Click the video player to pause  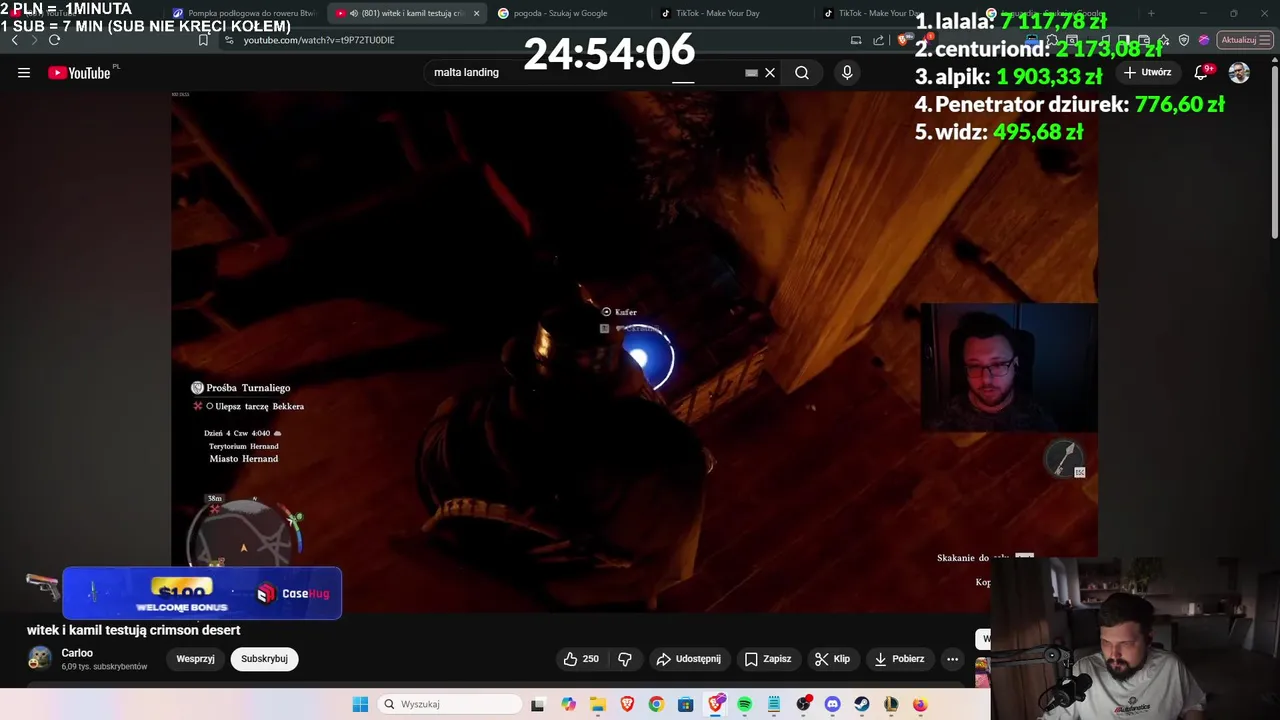pyautogui.click(x=634, y=350)
